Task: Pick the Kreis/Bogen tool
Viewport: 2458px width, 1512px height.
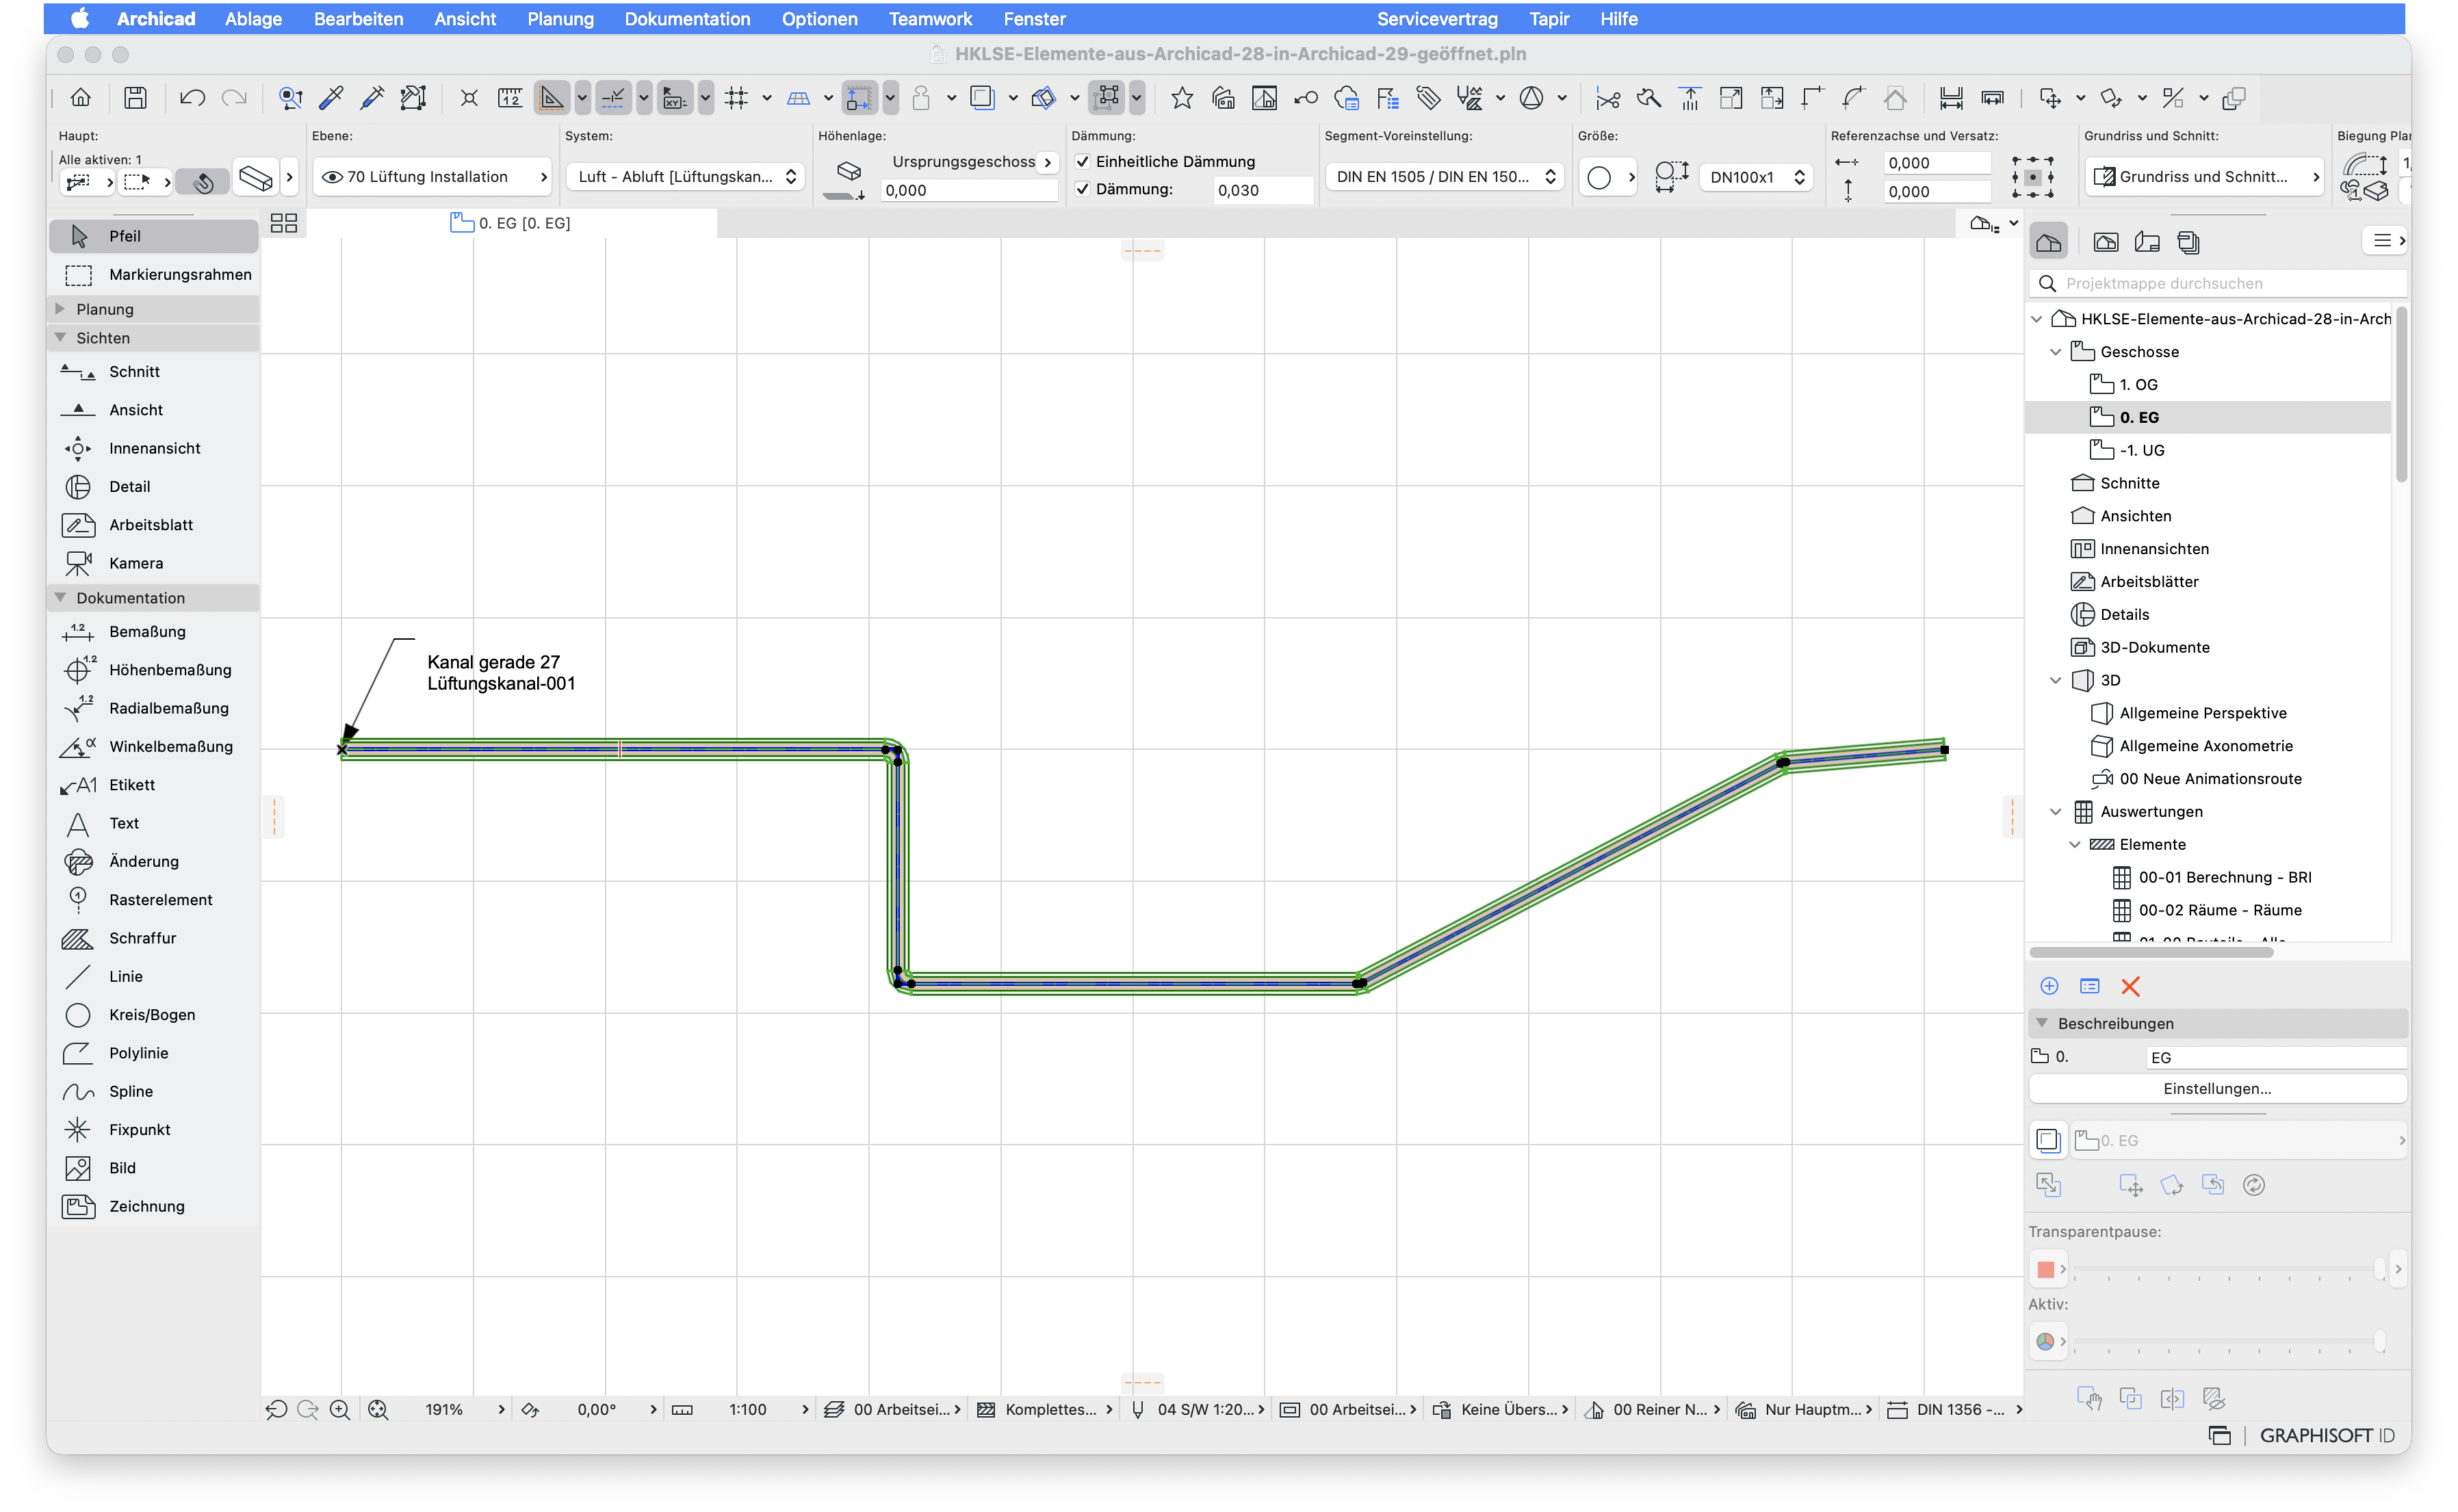Action: tap(153, 1015)
